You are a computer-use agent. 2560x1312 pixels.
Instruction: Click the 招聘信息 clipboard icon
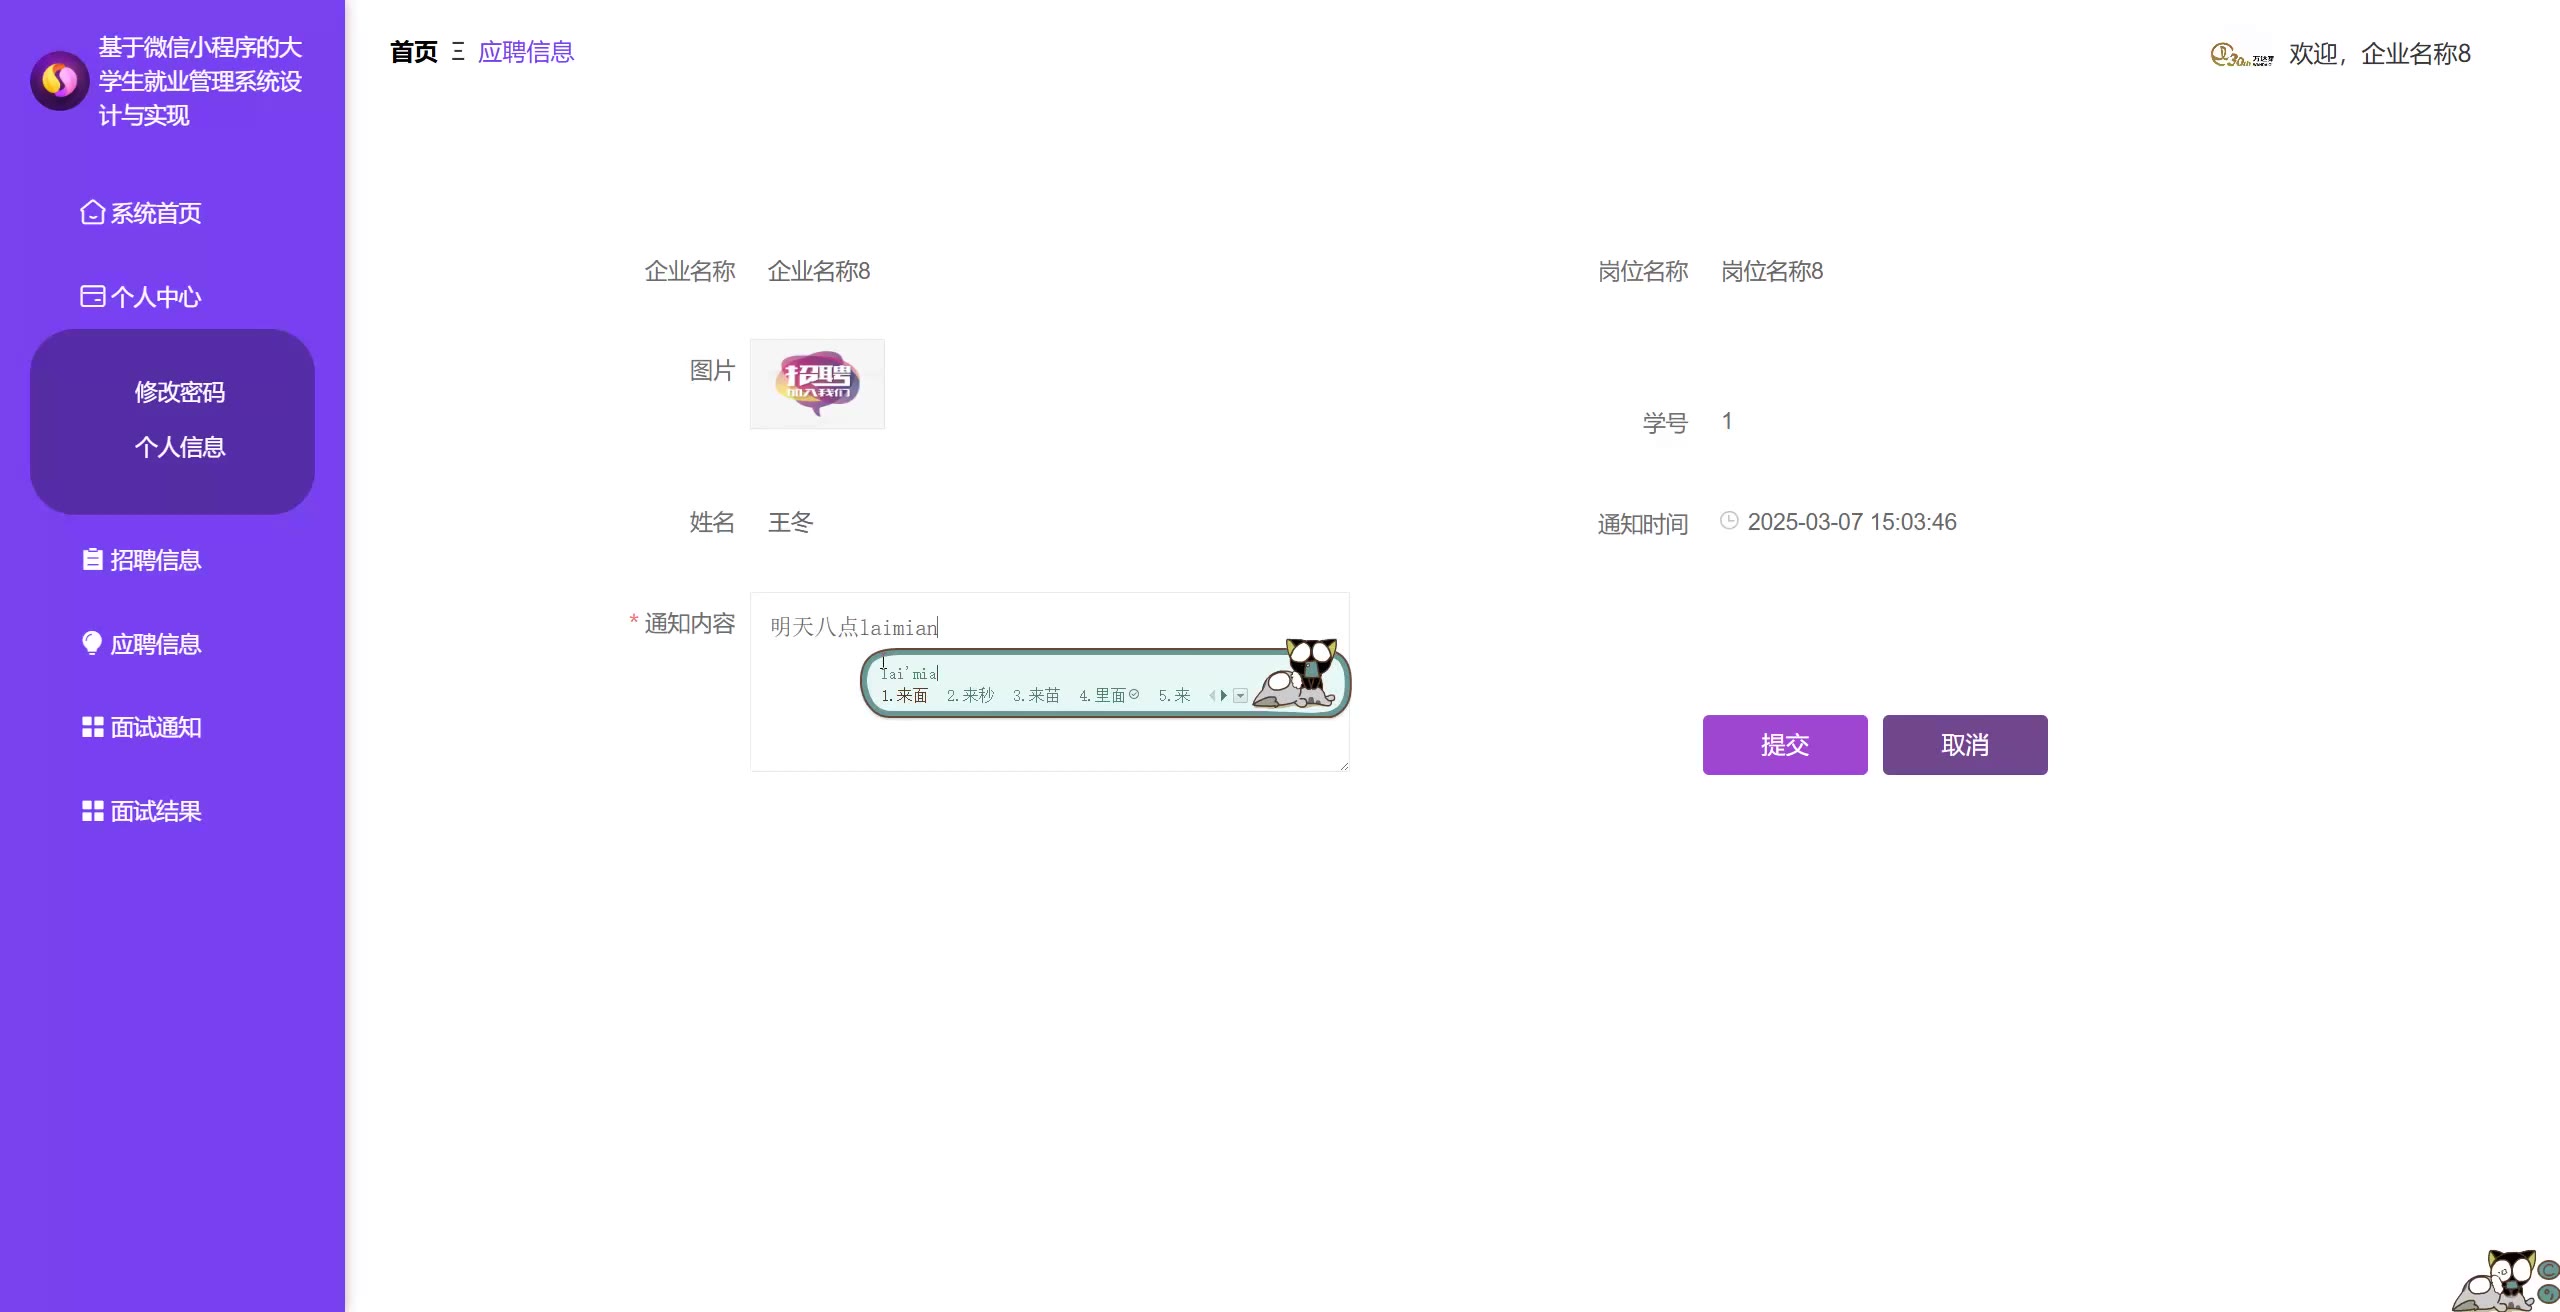coord(92,560)
